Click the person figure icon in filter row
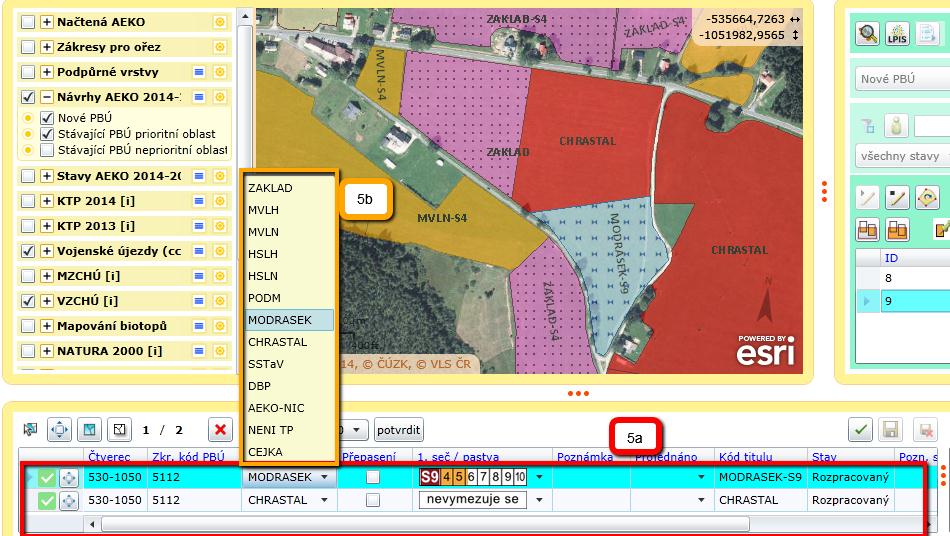The image size is (950, 536). [896, 126]
